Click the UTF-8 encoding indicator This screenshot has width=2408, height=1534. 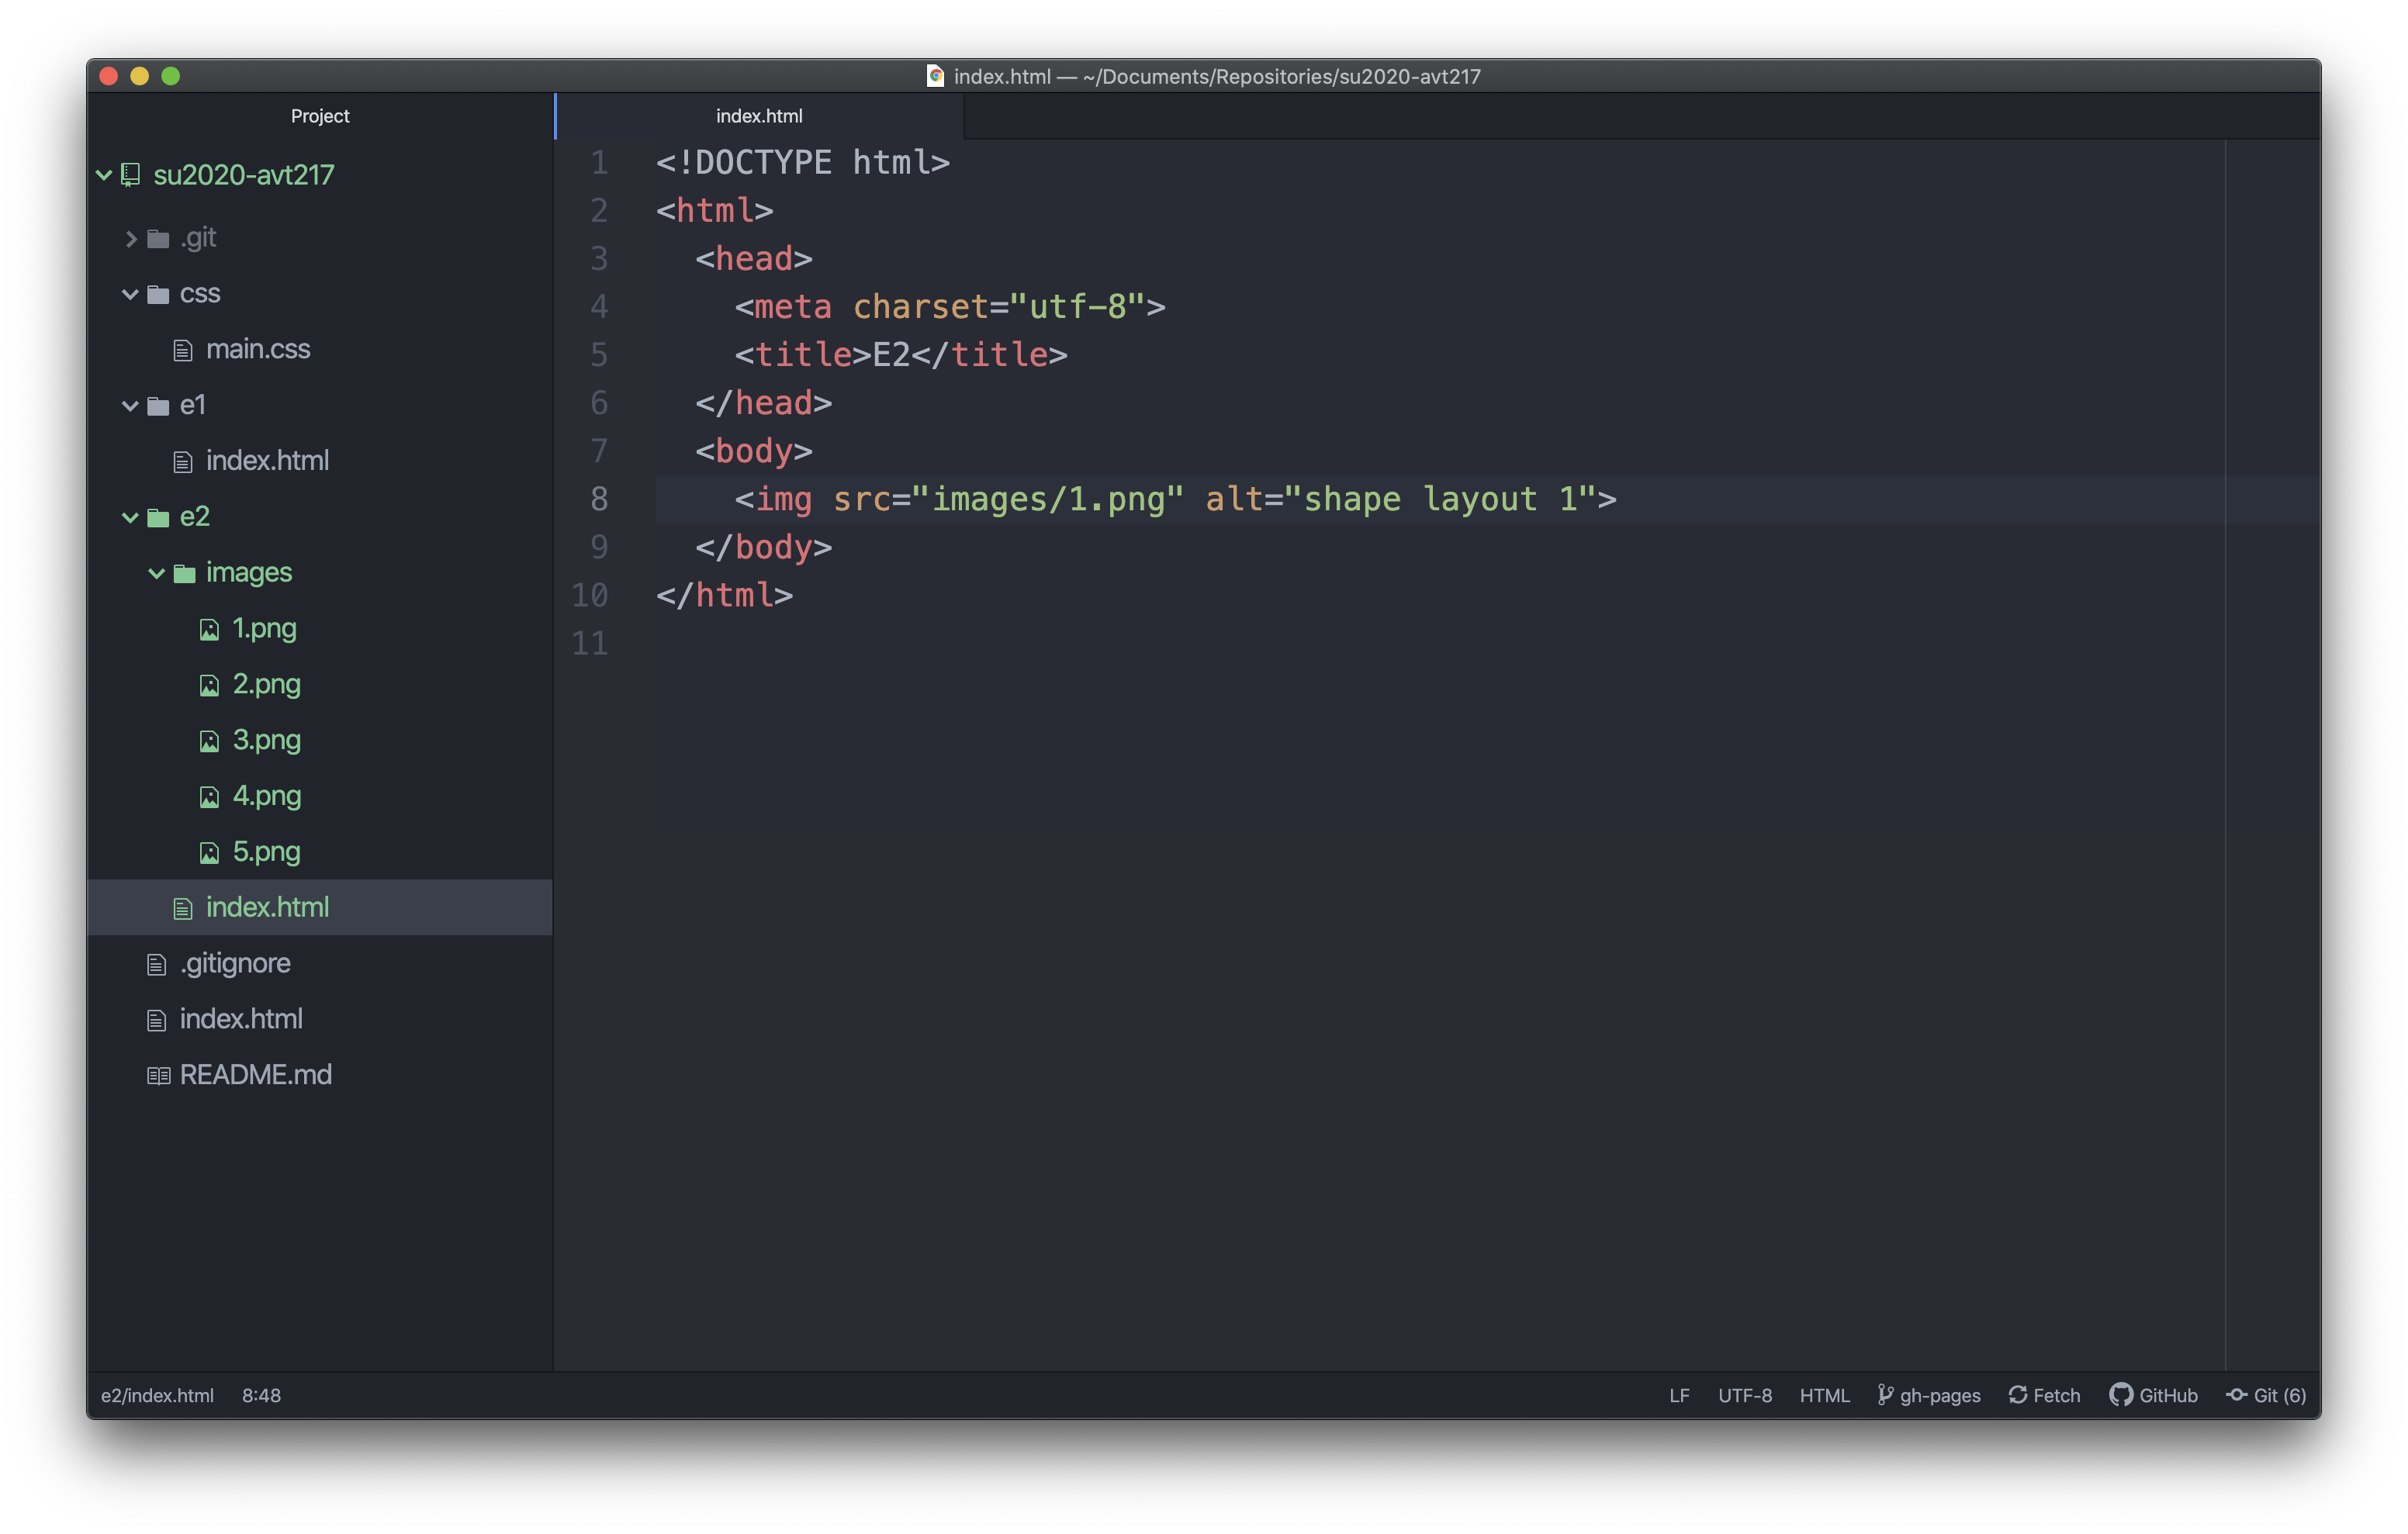(1743, 1395)
